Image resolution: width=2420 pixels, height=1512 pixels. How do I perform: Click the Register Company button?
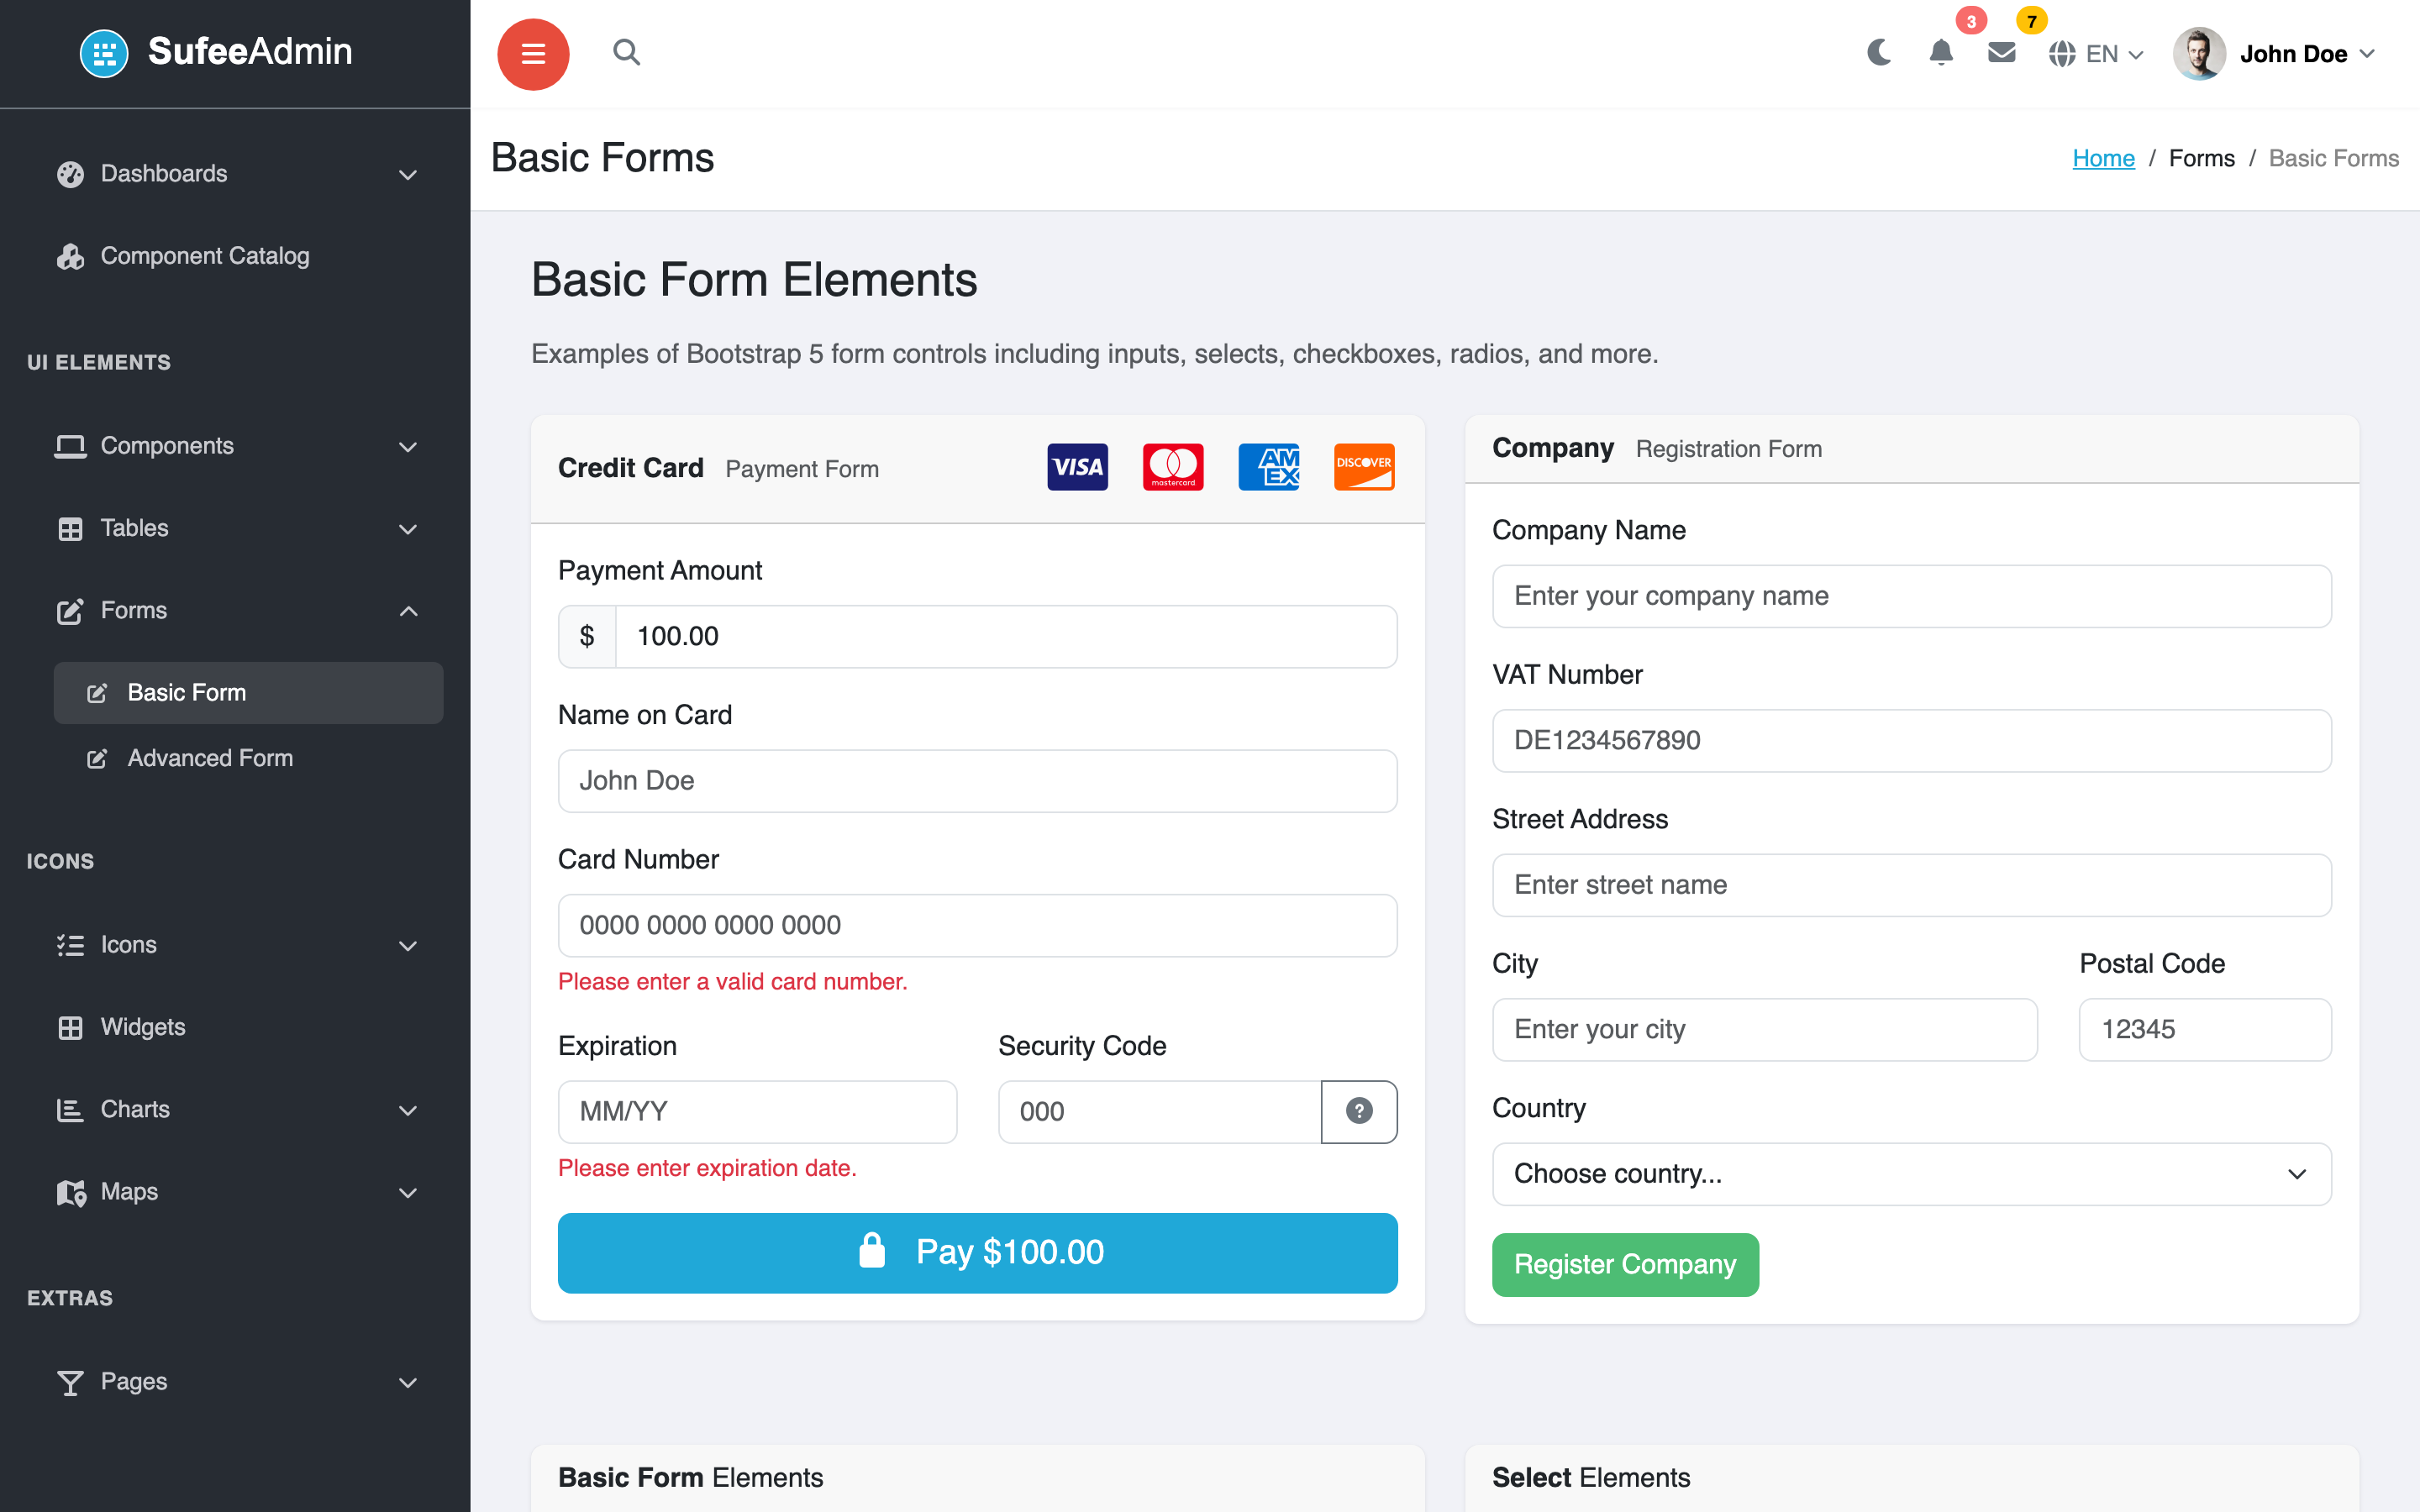tap(1625, 1265)
